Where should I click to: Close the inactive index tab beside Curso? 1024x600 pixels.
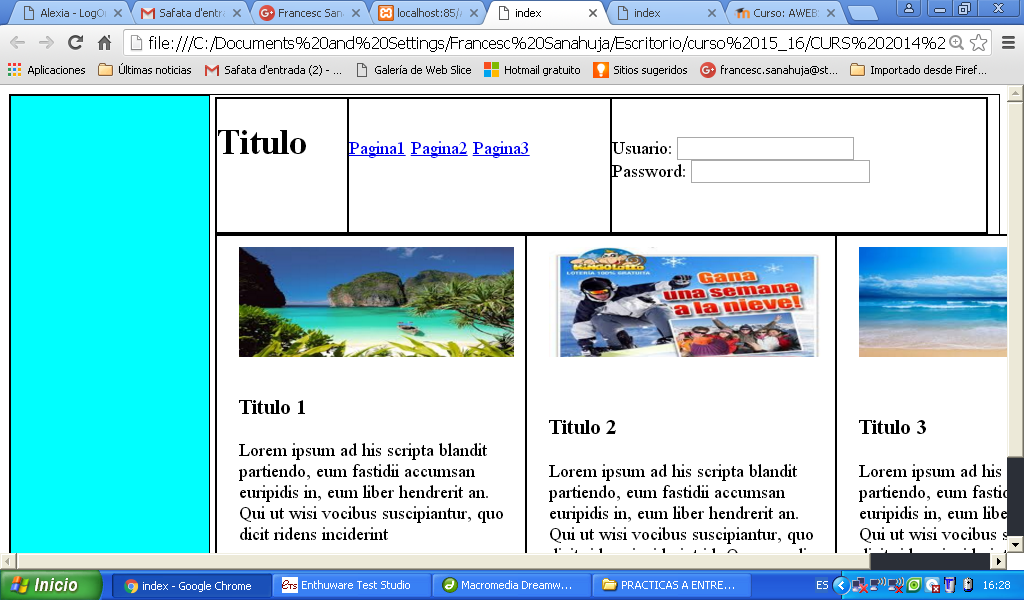coord(712,13)
